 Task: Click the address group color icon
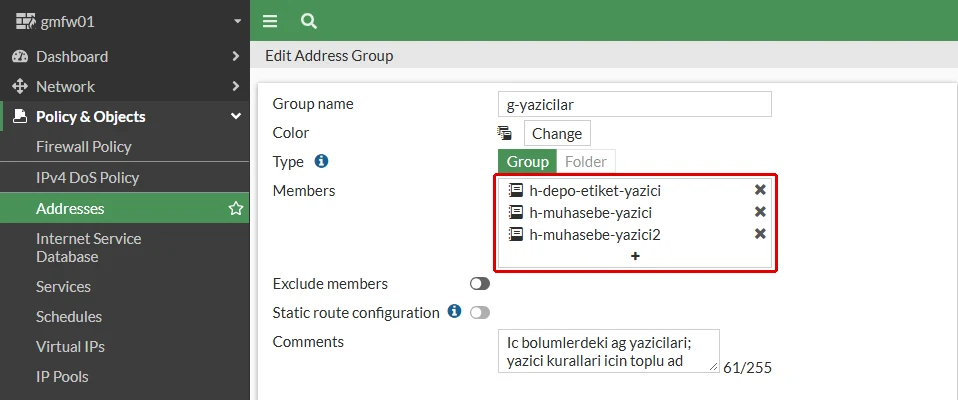tap(504, 133)
